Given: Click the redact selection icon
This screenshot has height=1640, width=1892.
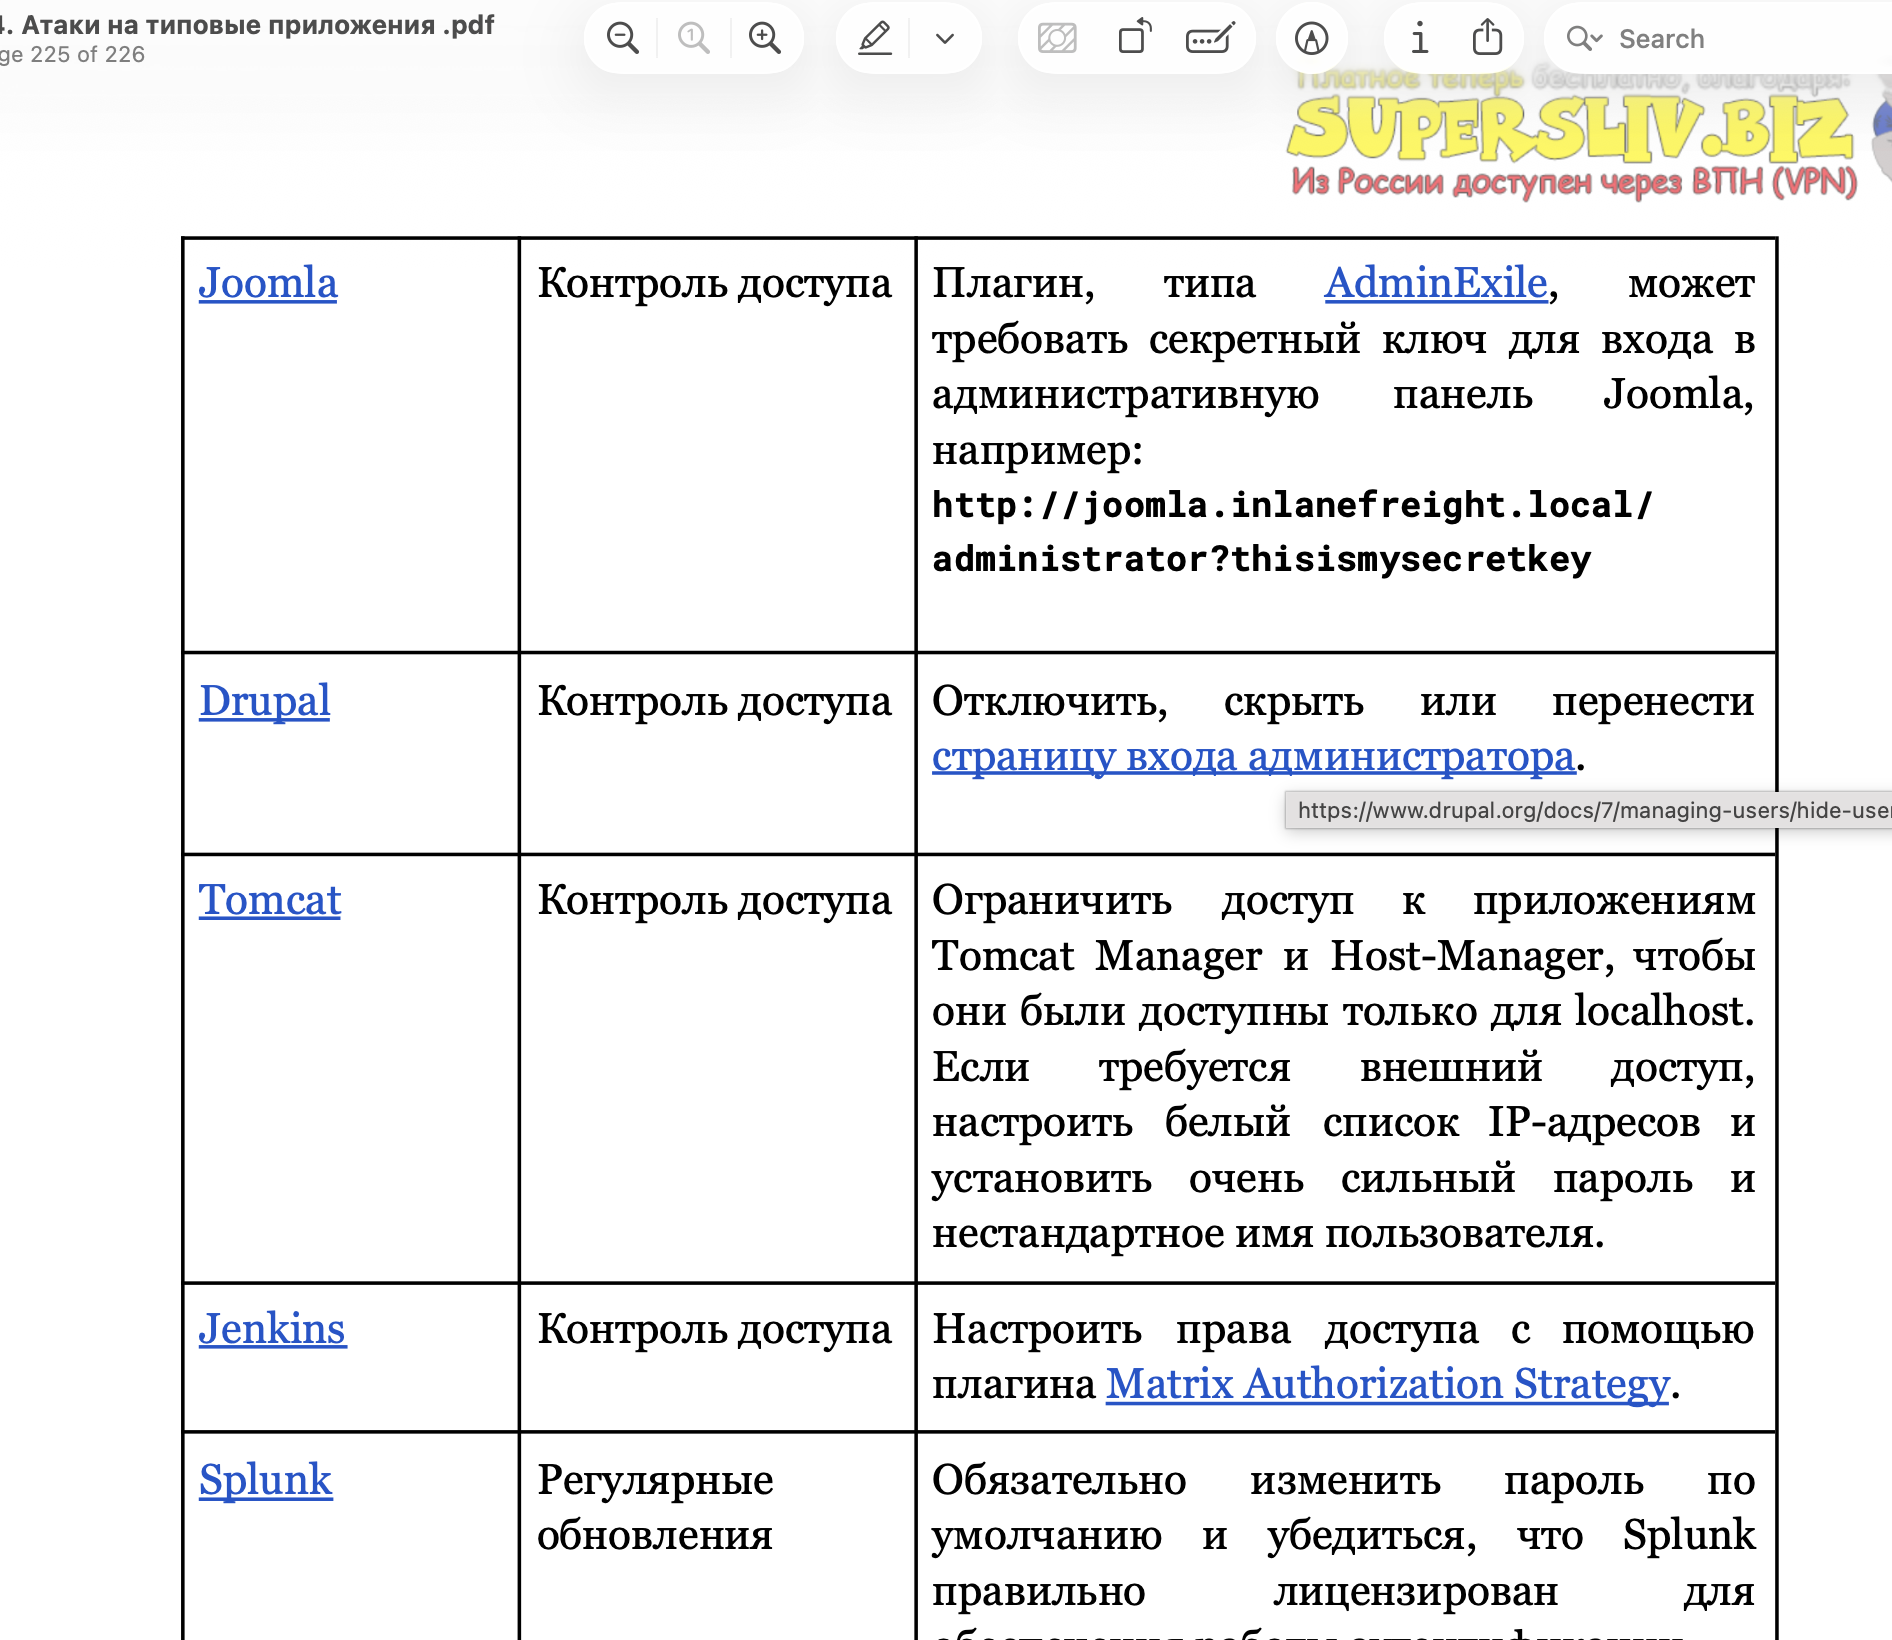Looking at the screenshot, I should pyautogui.click(x=1057, y=39).
